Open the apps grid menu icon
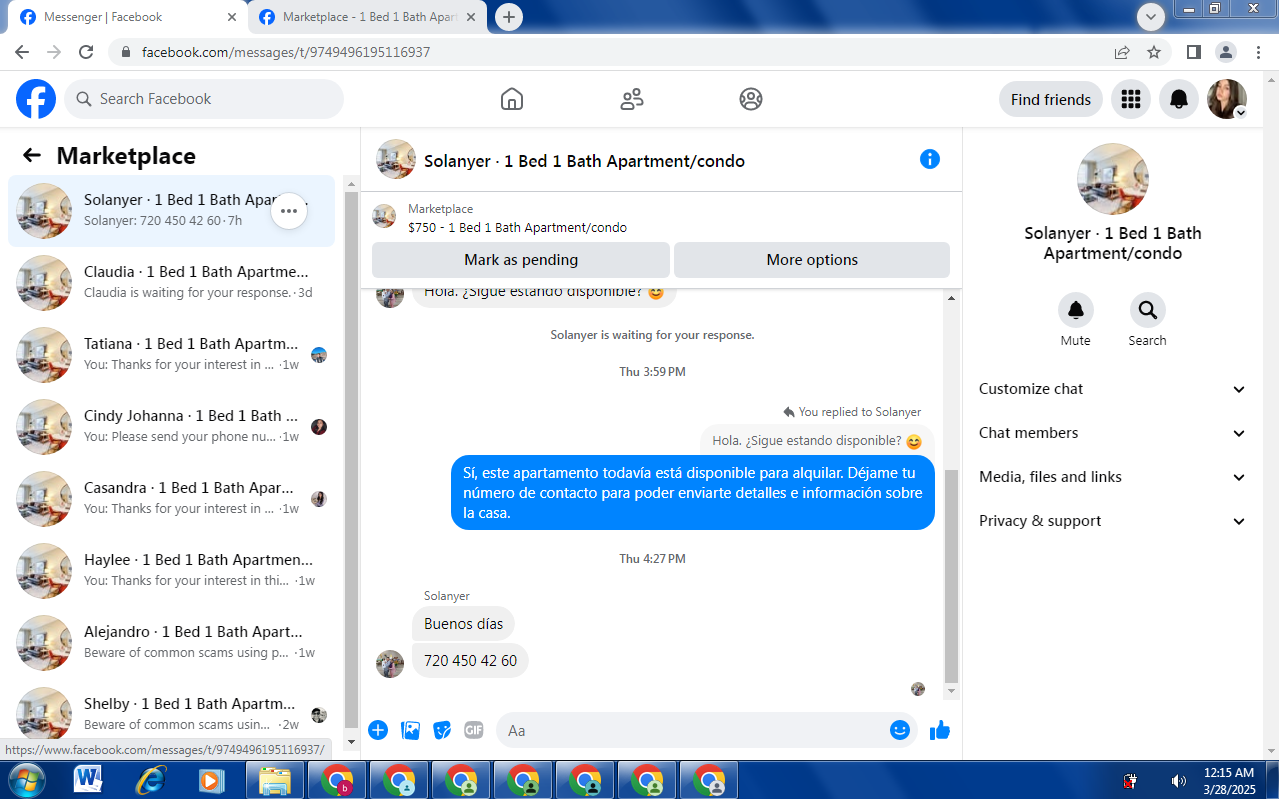This screenshot has height=799, width=1279. pyautogui.click(x=1131, y=99)
